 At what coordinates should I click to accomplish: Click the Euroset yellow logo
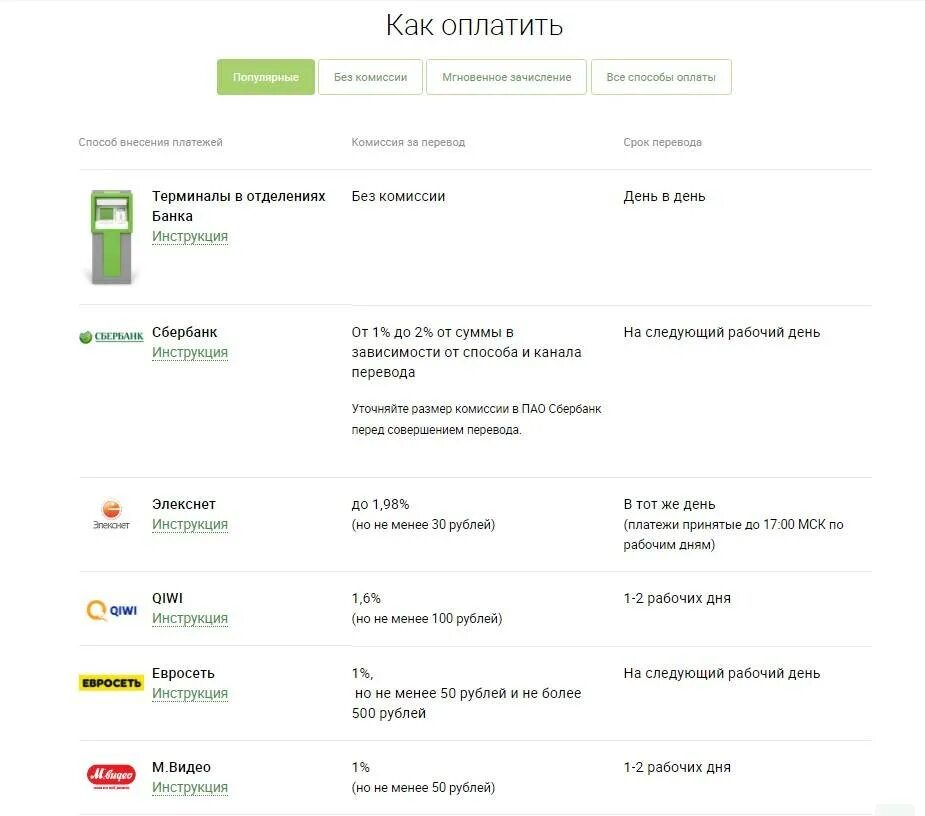(x=111, y=683)
